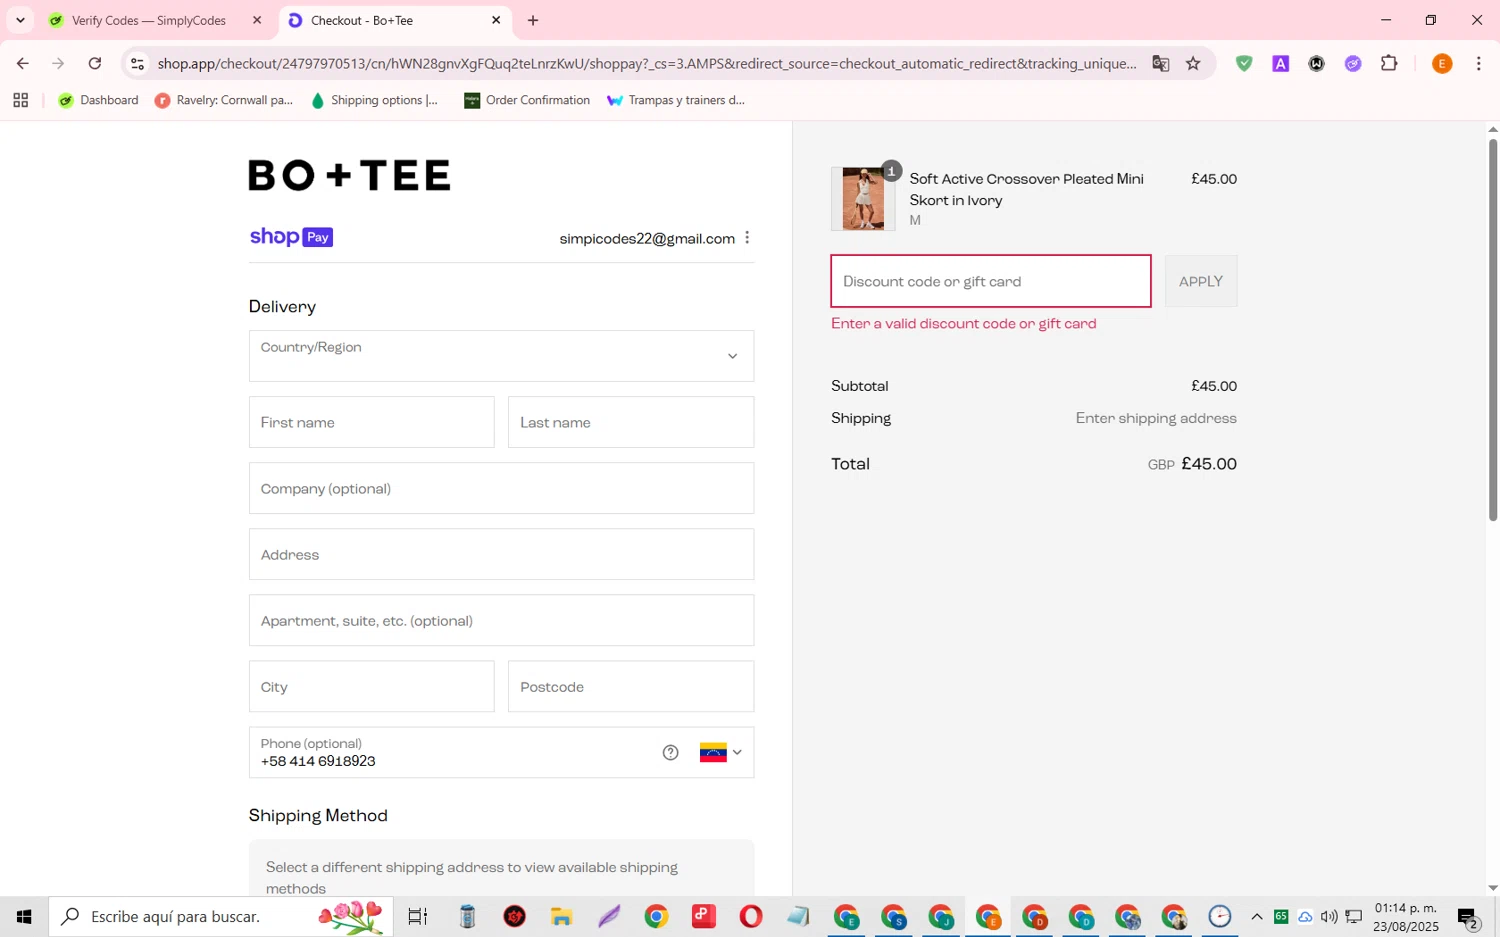Launch File Explorer from the taskbar

561,916
